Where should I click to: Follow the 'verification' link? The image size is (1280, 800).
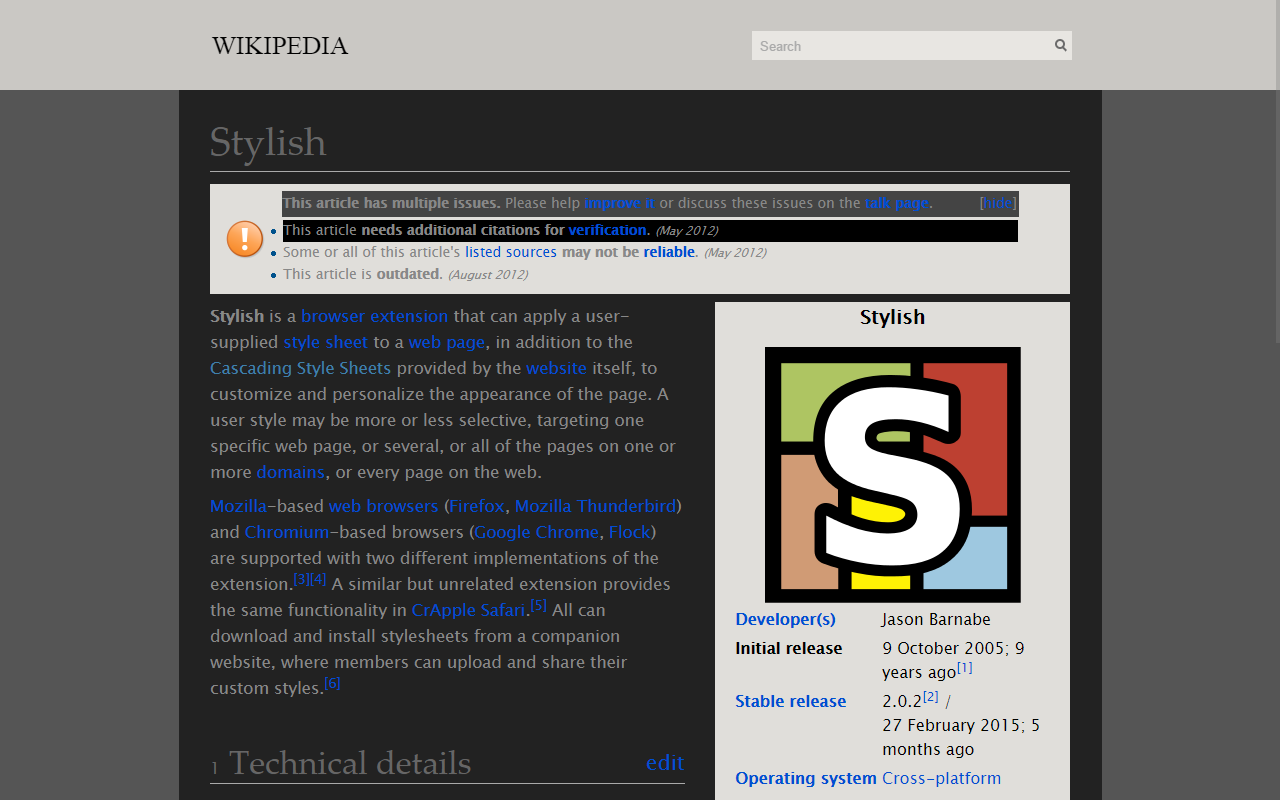coord(608,230)
